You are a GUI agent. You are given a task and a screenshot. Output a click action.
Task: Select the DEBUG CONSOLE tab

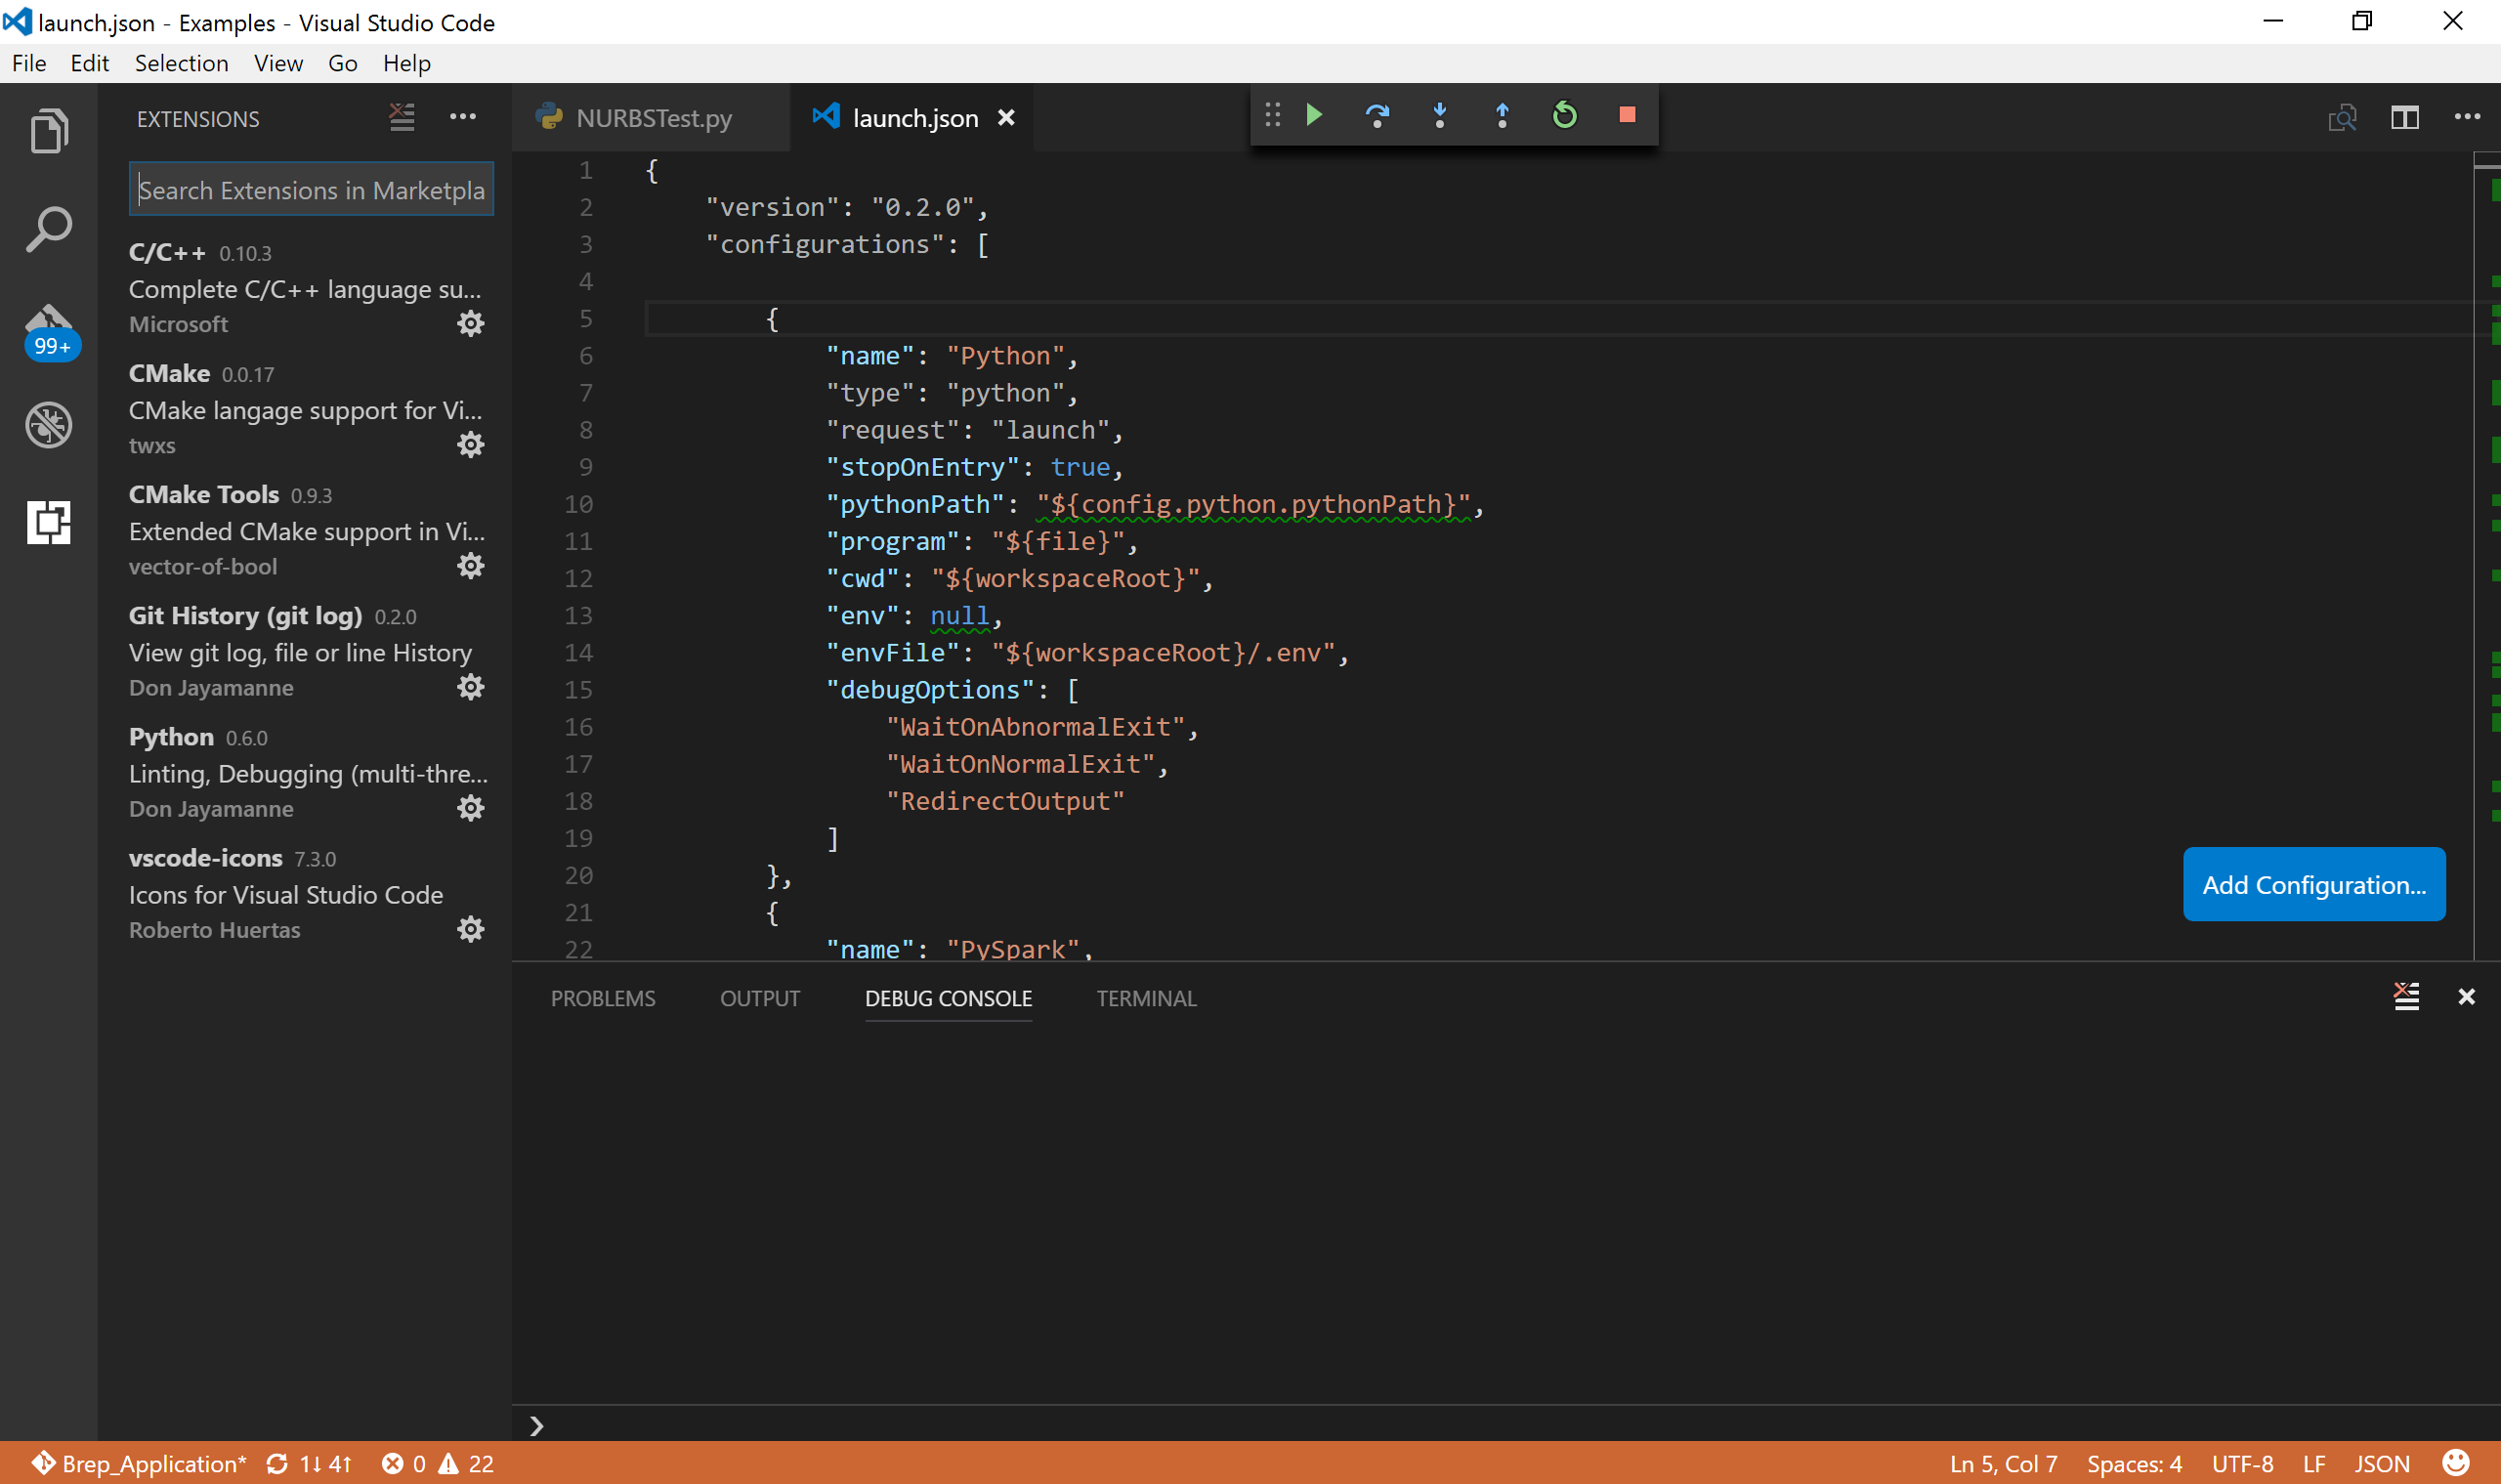[947, 998]
